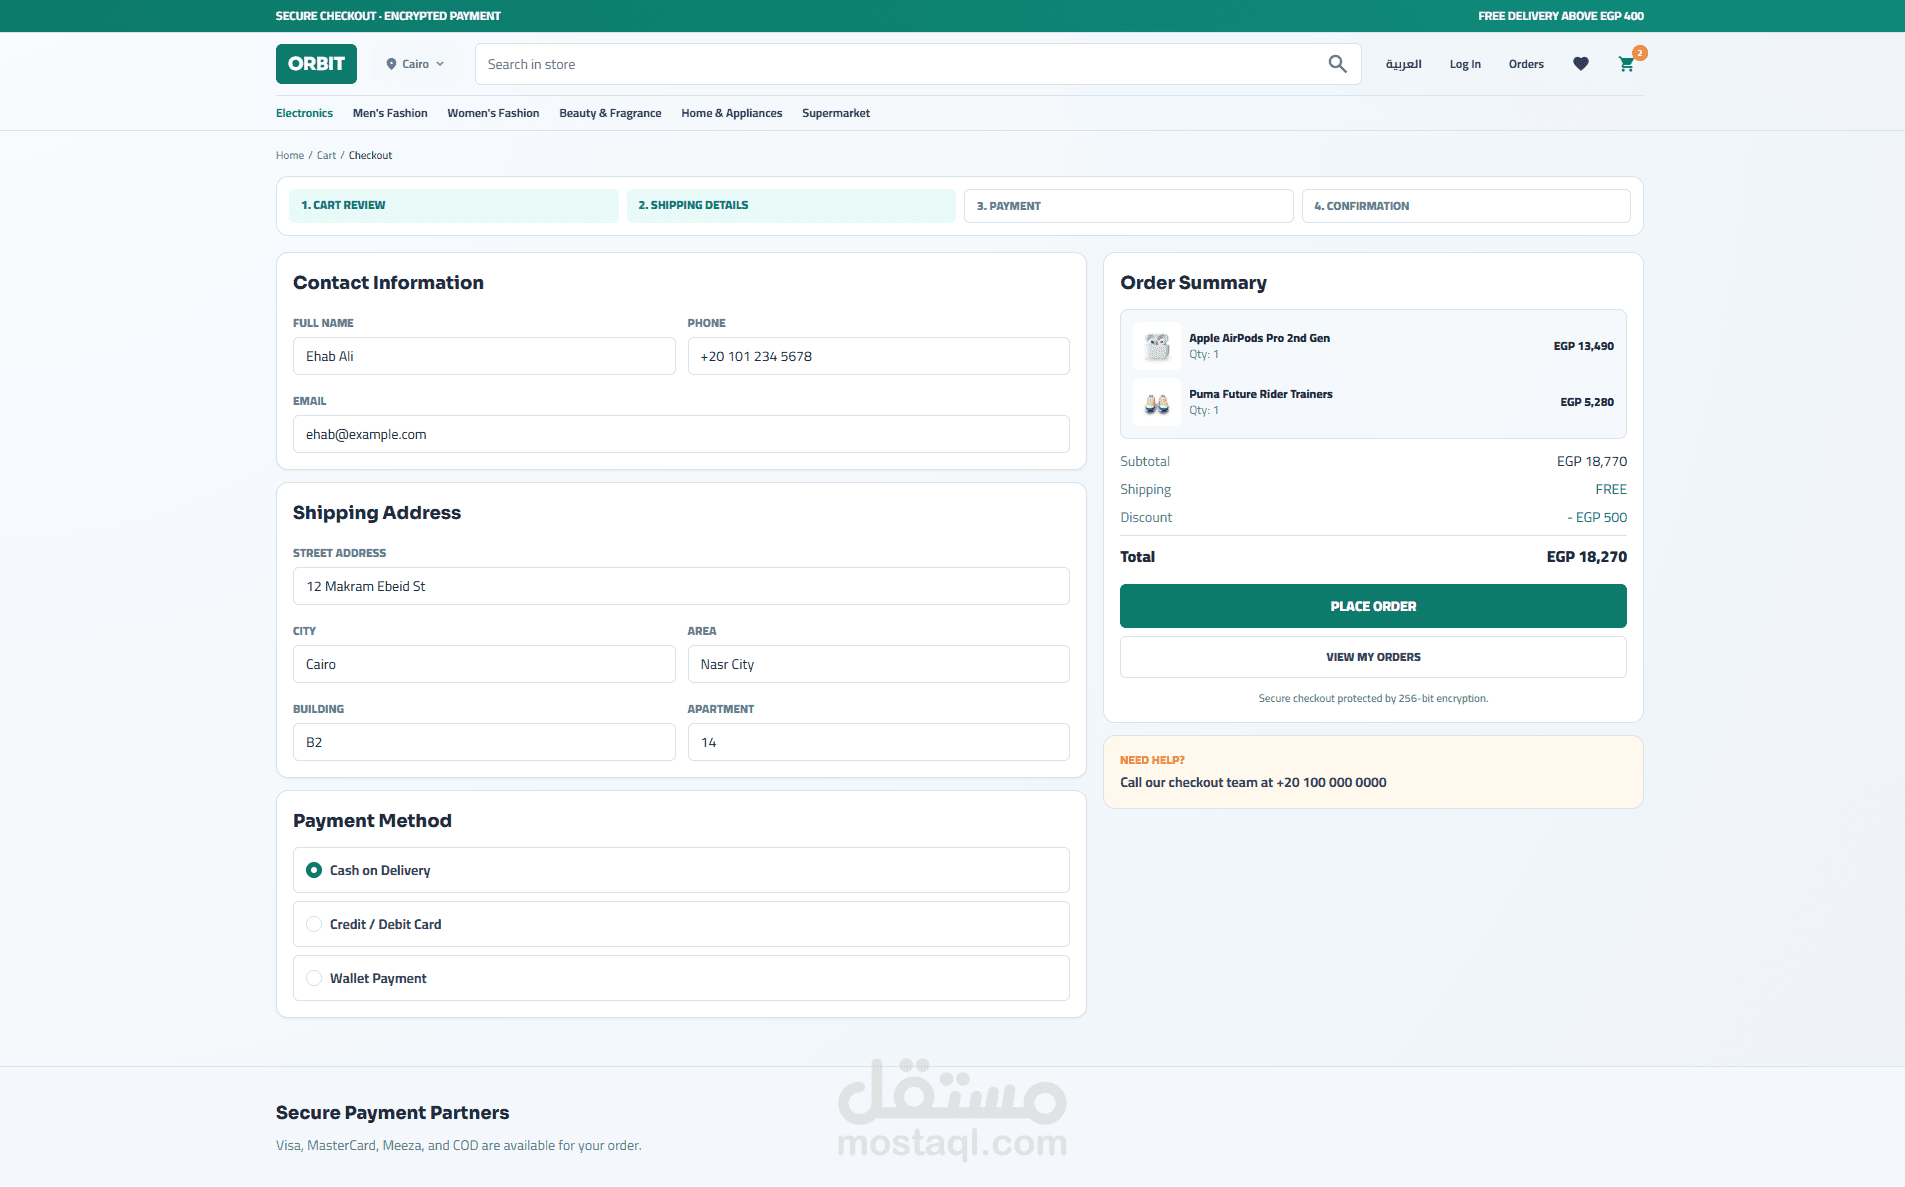This screenshot has width=1905, height=1187.
Task: Click the price EGP 13,490
Action: click(x=1583, y=346)
